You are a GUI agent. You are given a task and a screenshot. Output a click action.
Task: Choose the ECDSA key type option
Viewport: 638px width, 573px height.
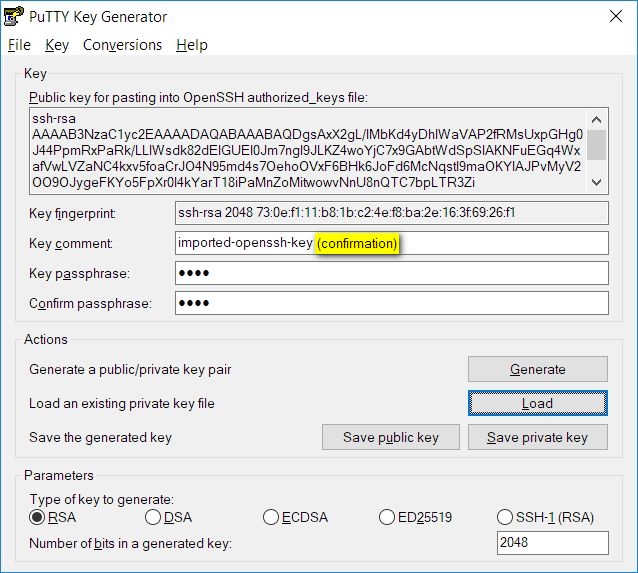271,517
